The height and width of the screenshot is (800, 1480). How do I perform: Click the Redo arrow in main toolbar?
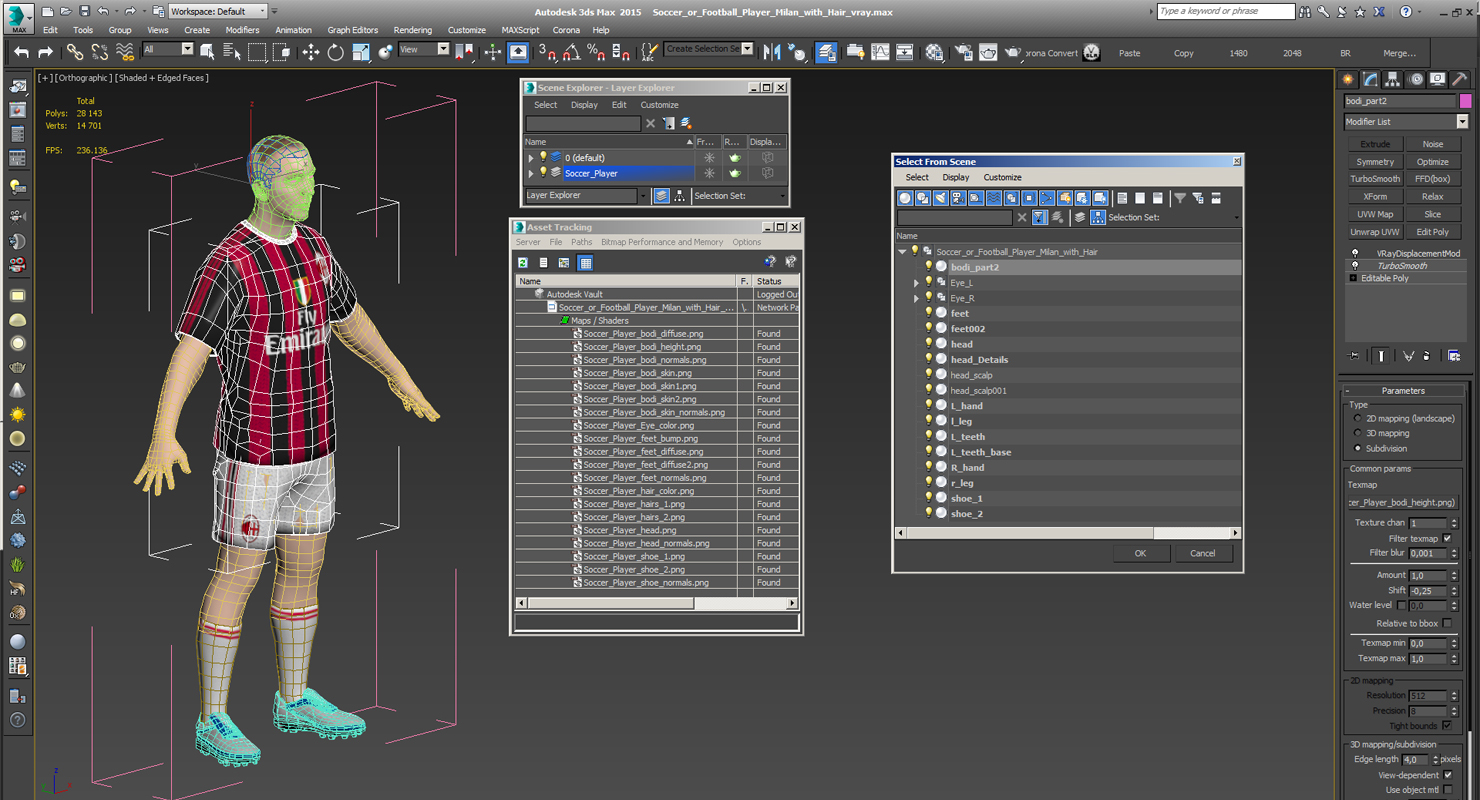(x=45, y=52)
